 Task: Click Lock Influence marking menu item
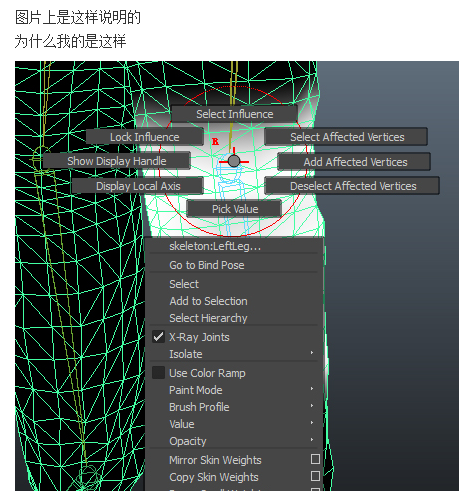click(145, 137)
